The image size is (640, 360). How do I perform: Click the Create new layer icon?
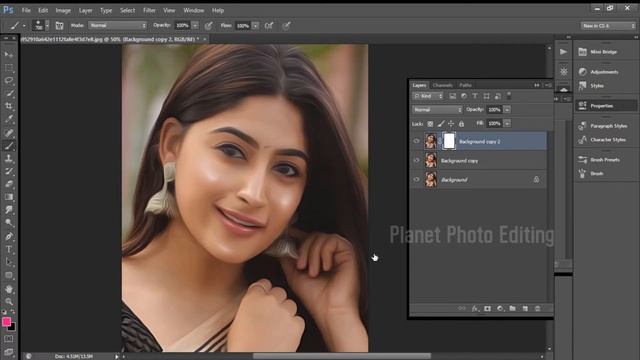point(525,309)
